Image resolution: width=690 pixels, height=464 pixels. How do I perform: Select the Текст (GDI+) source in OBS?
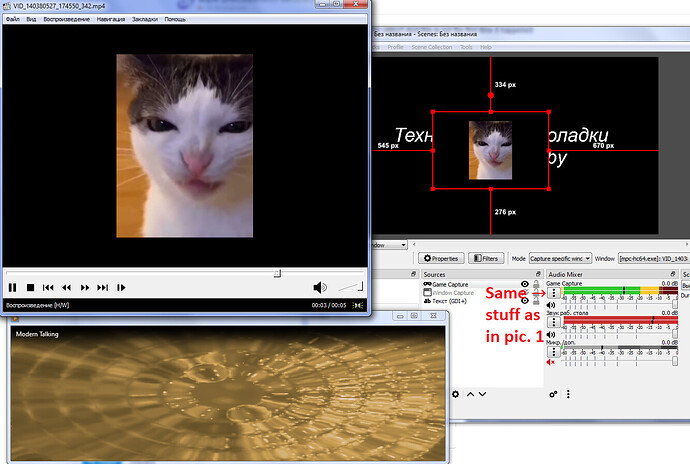[445, 301]
